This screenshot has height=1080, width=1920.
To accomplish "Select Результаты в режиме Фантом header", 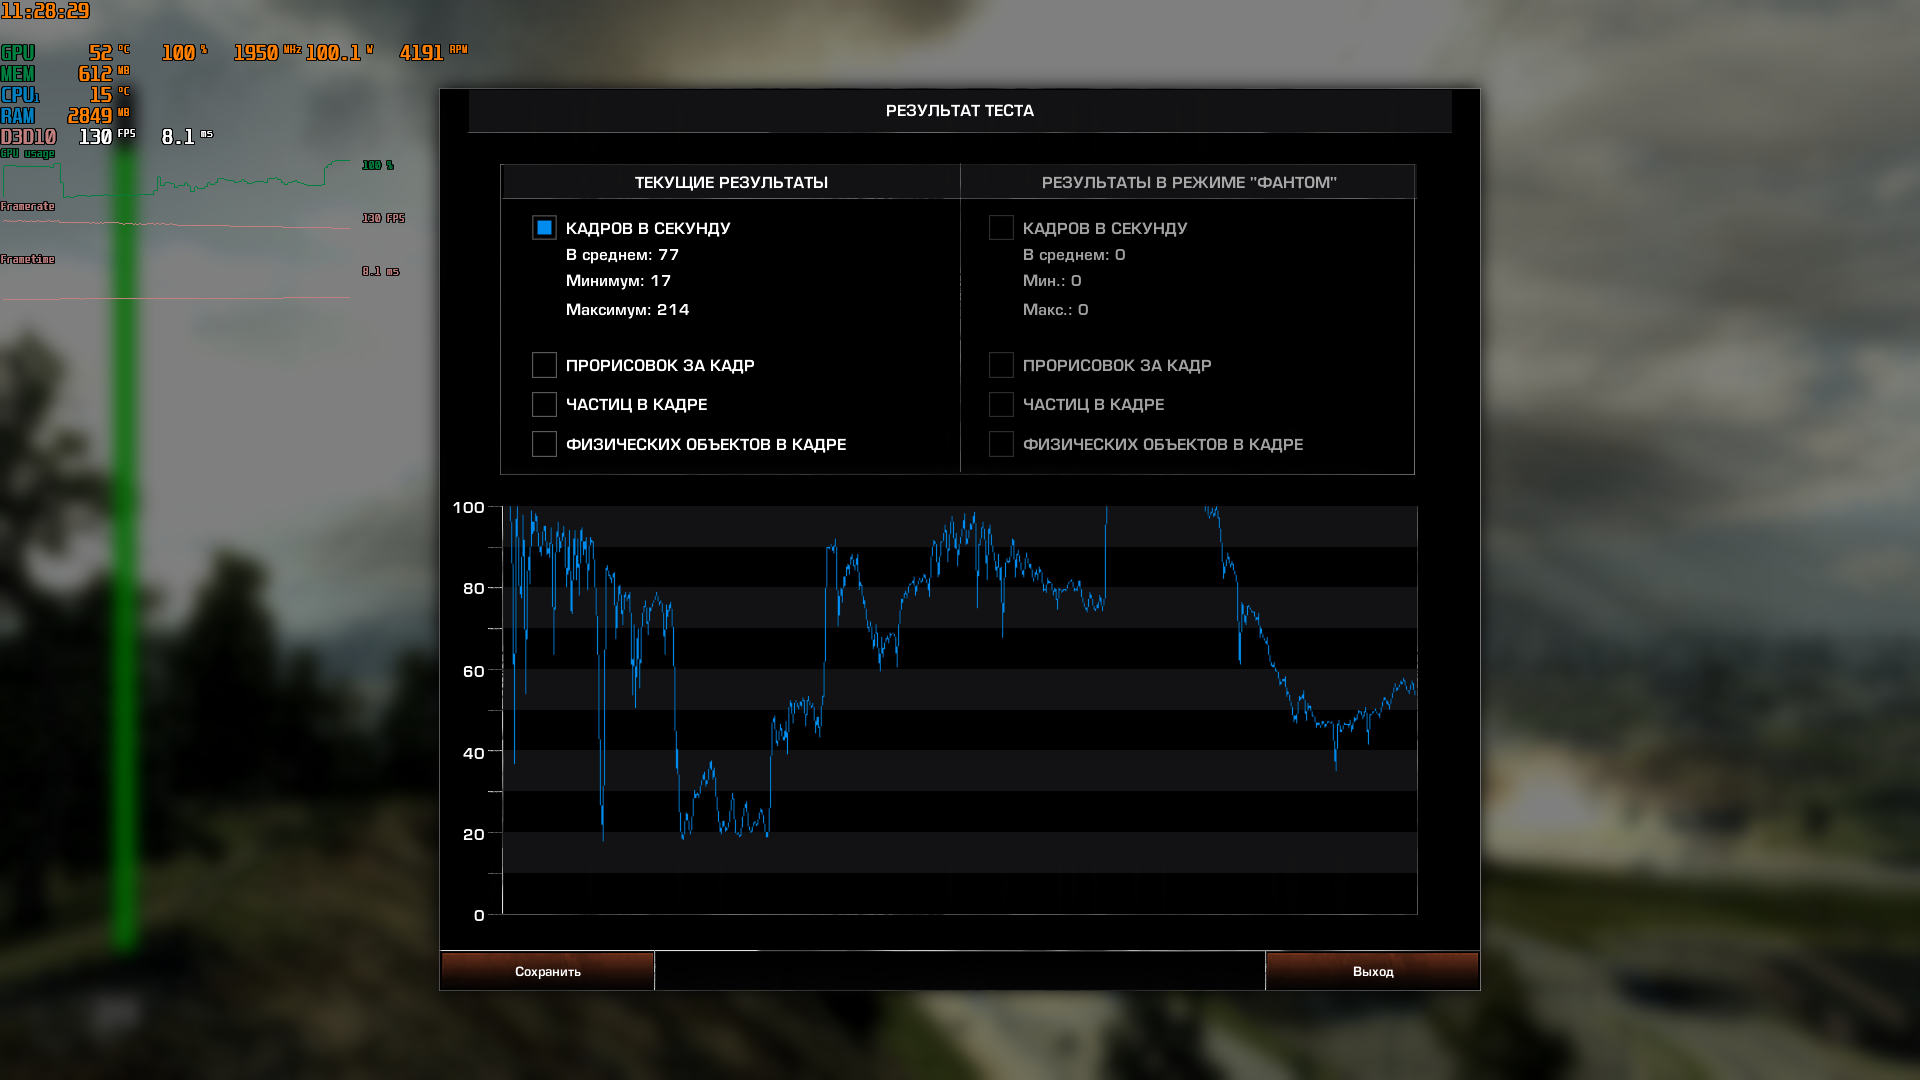I will pos(1188,182).
